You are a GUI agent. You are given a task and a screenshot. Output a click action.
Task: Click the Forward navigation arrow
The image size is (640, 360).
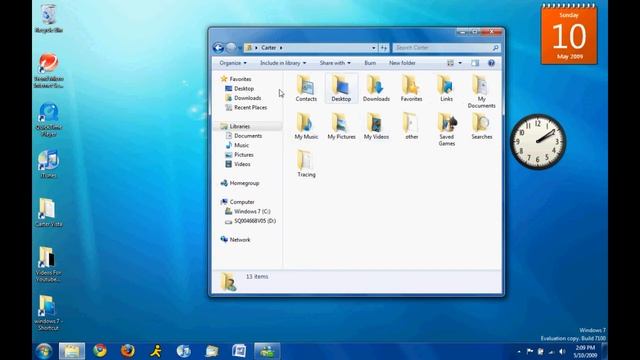231,48
